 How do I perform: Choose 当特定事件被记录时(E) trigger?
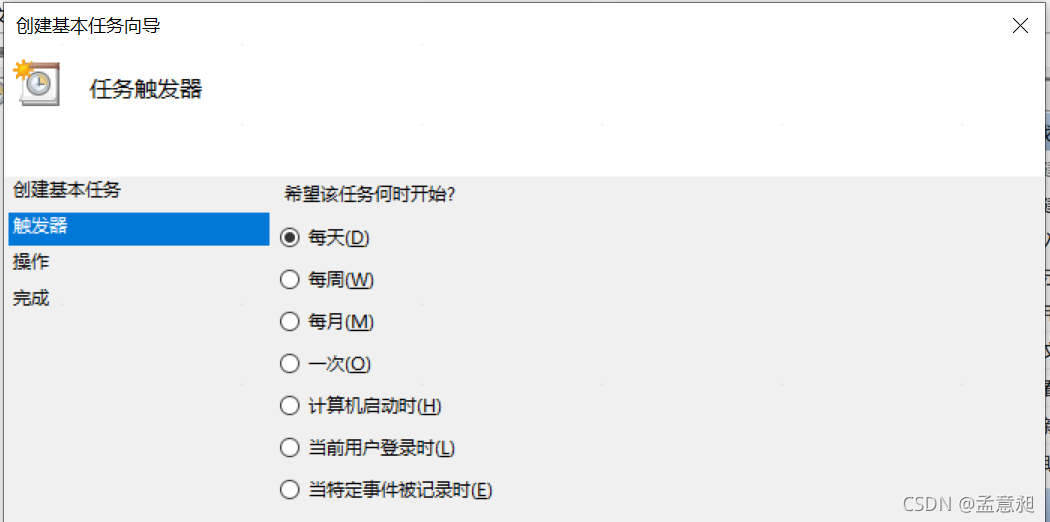(x=290, y=490)
